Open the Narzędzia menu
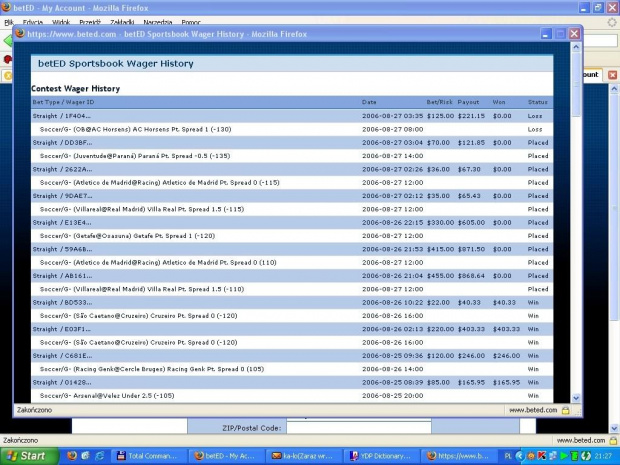The width and height of the screenshot is (620, 465). [158, 21]
